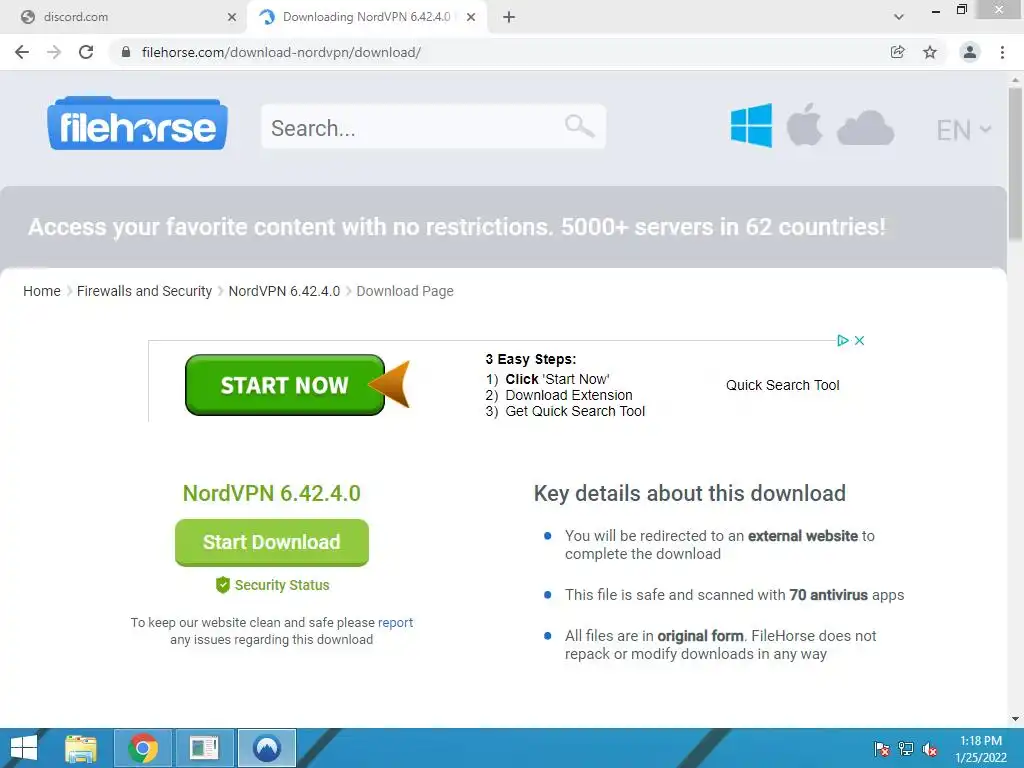Close the discord.com tab
The image size is (1024, 768).
232,17
